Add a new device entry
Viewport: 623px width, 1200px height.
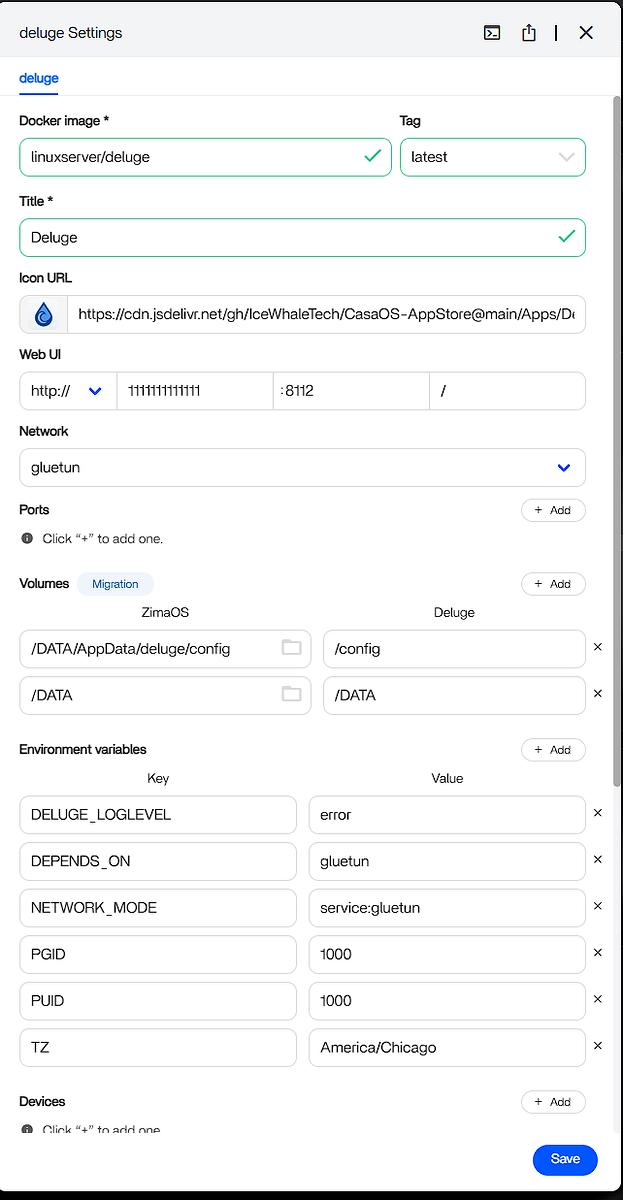pyautogui.click(x=553, y=1102)
